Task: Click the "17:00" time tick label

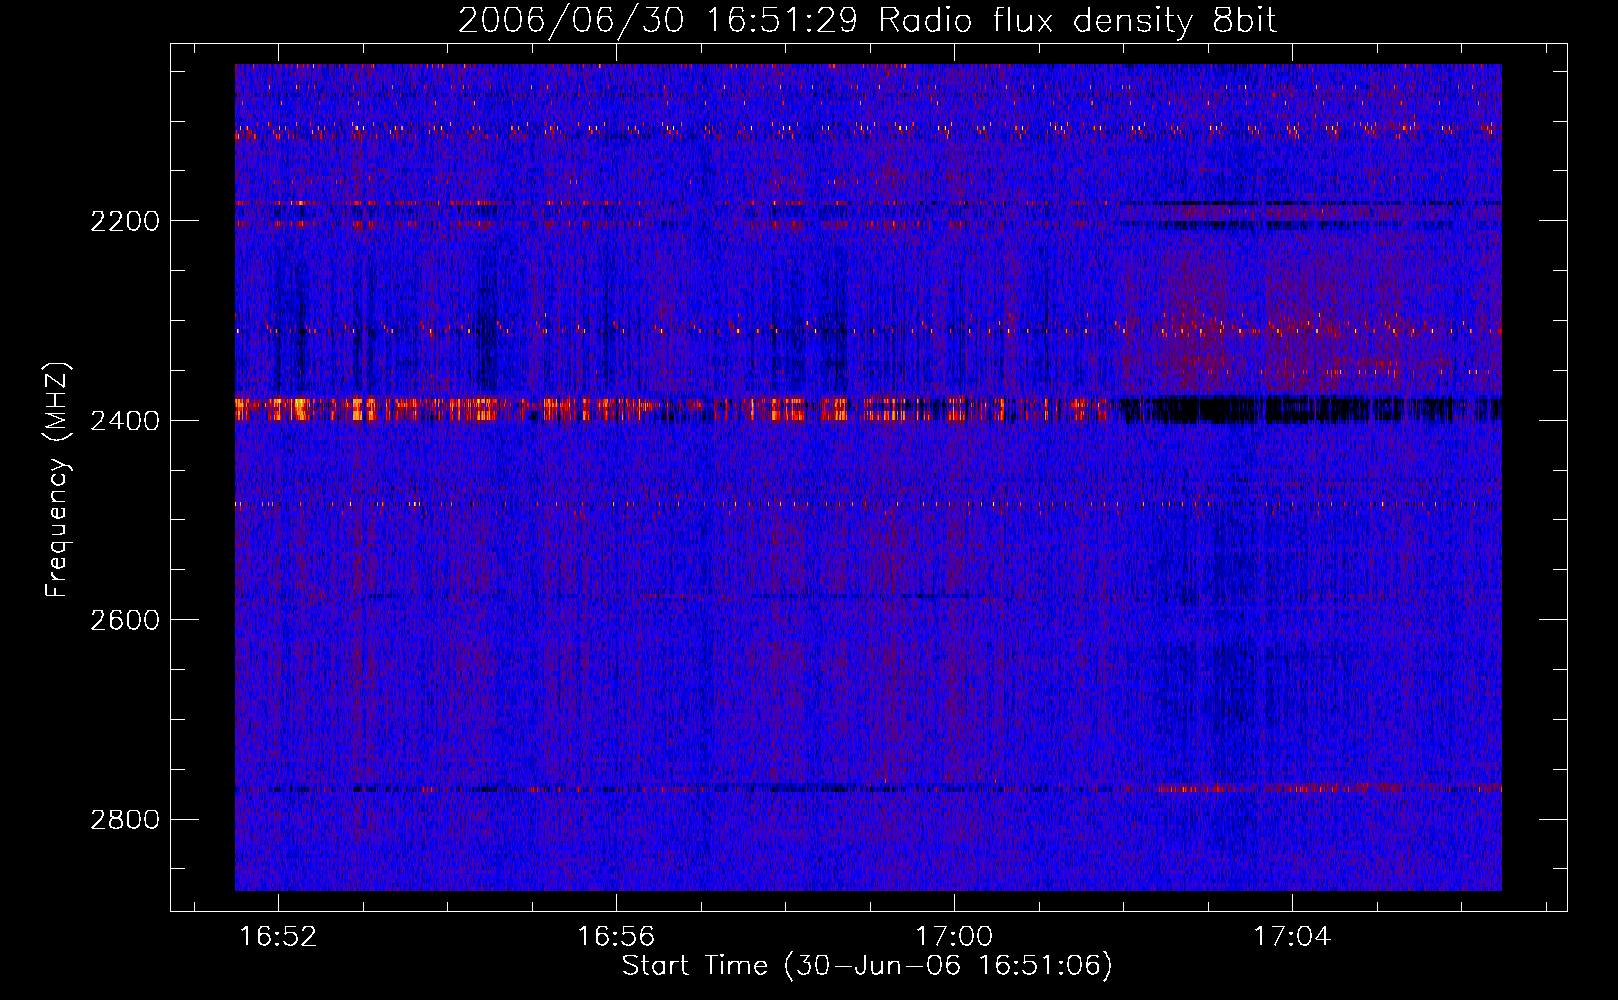Action: tap(954, 936)
